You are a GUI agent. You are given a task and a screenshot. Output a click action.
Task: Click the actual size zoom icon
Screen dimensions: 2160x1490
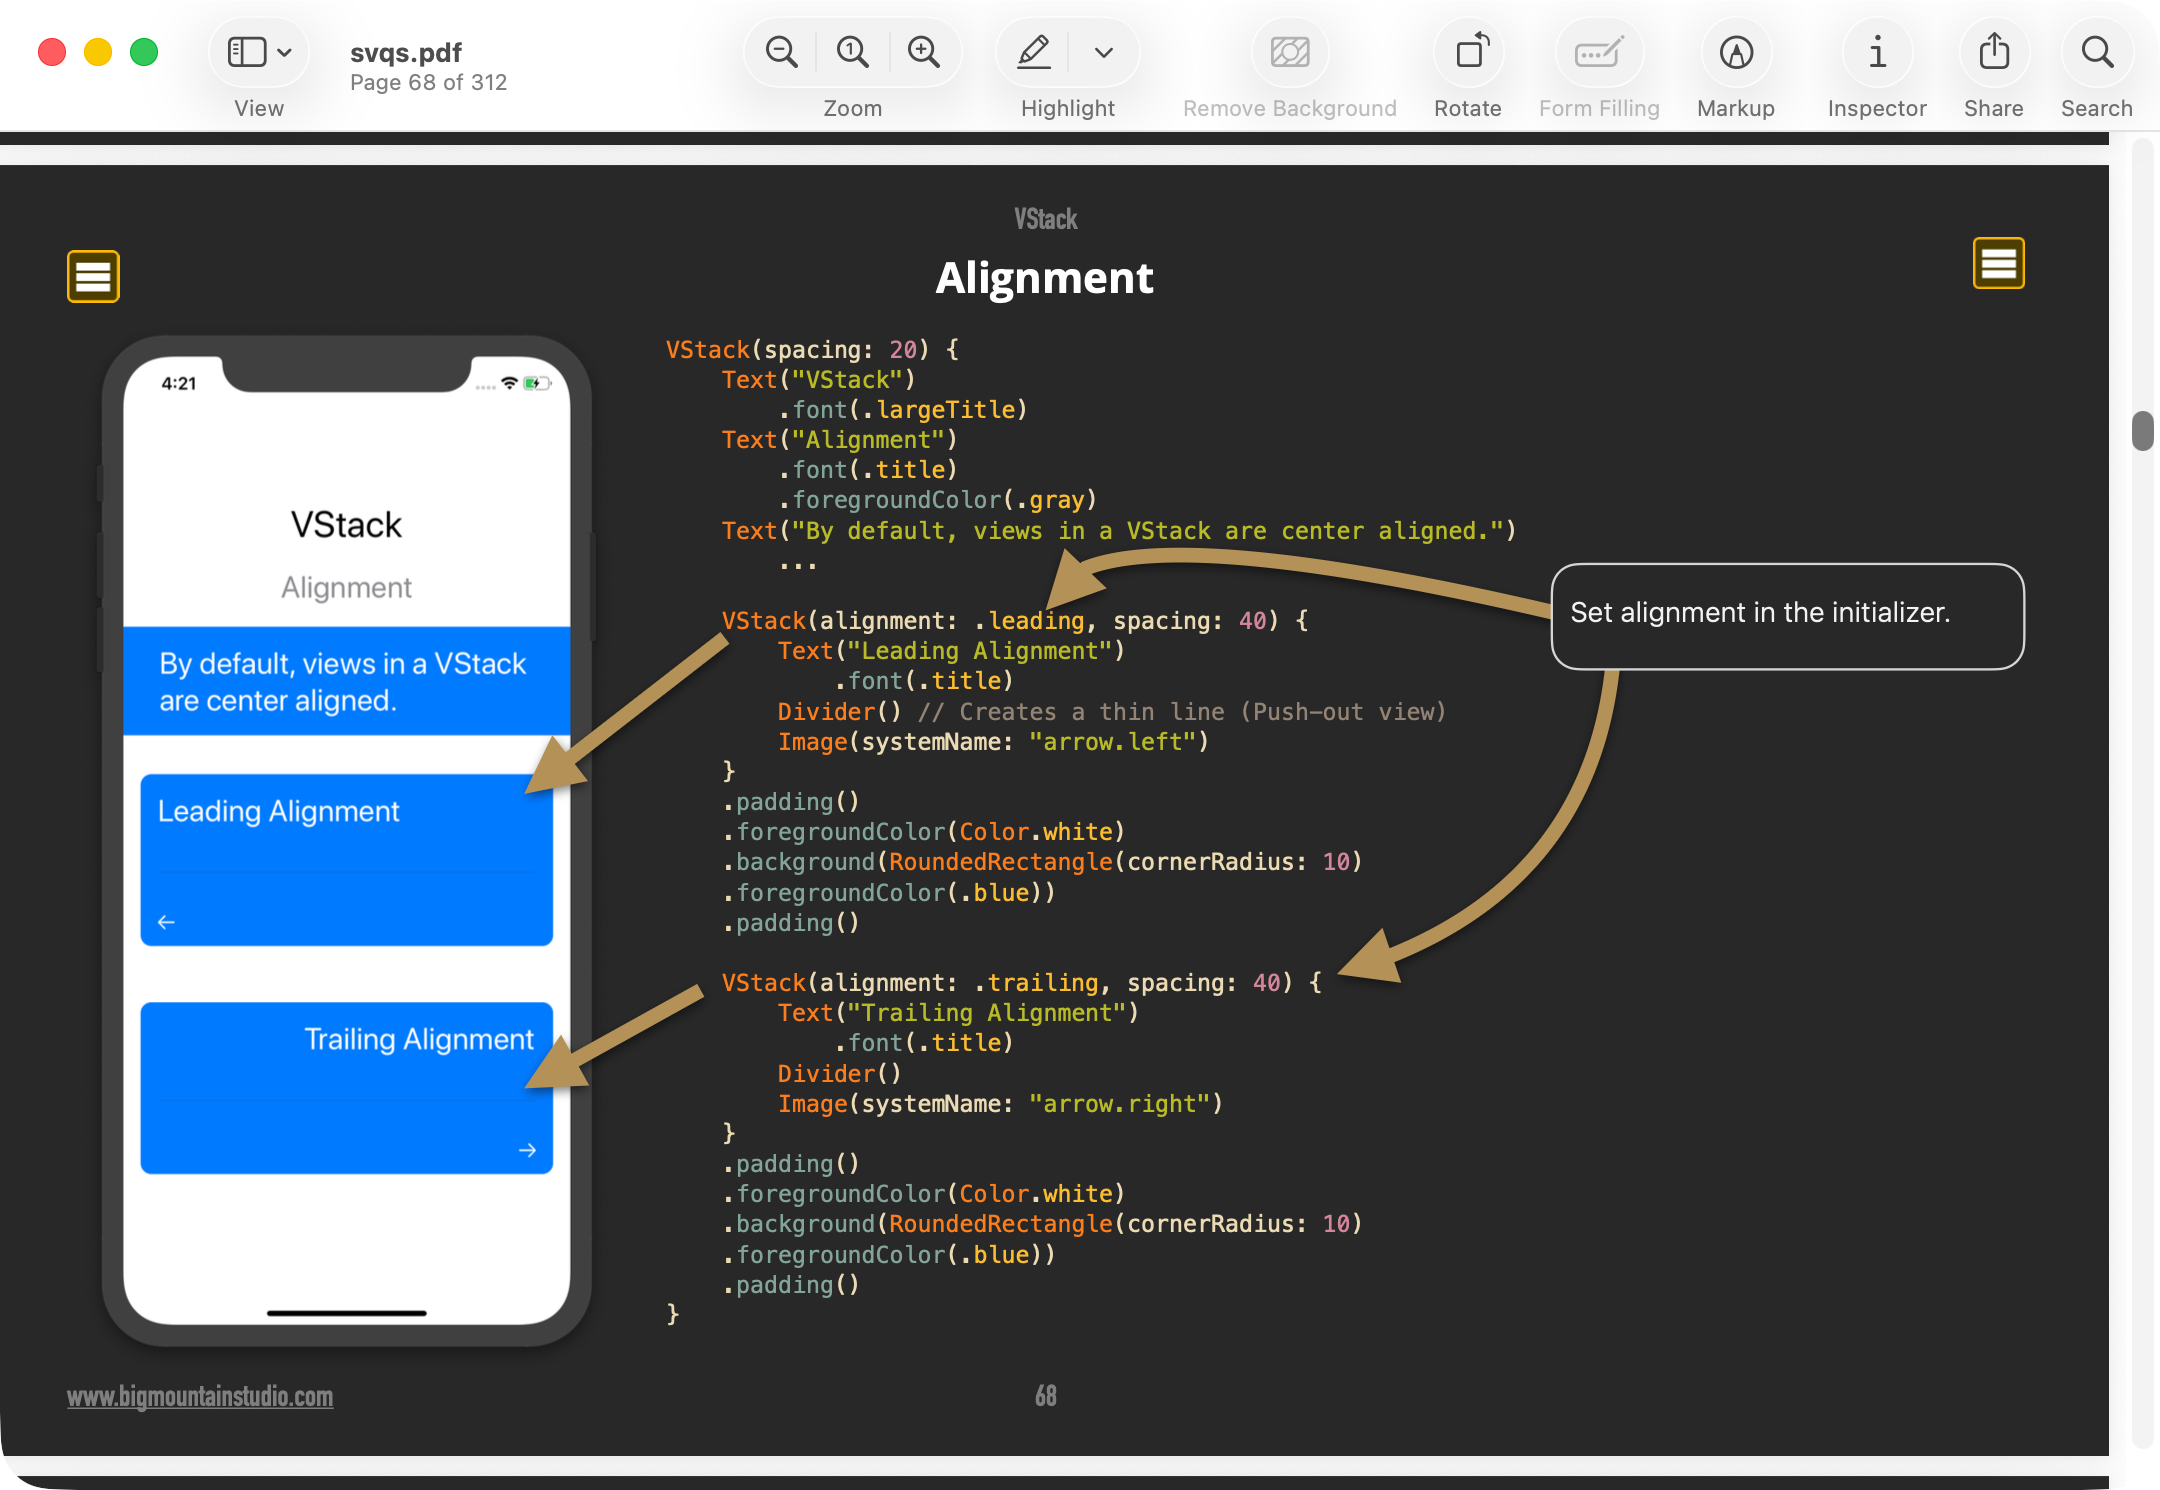pos(852,52)
